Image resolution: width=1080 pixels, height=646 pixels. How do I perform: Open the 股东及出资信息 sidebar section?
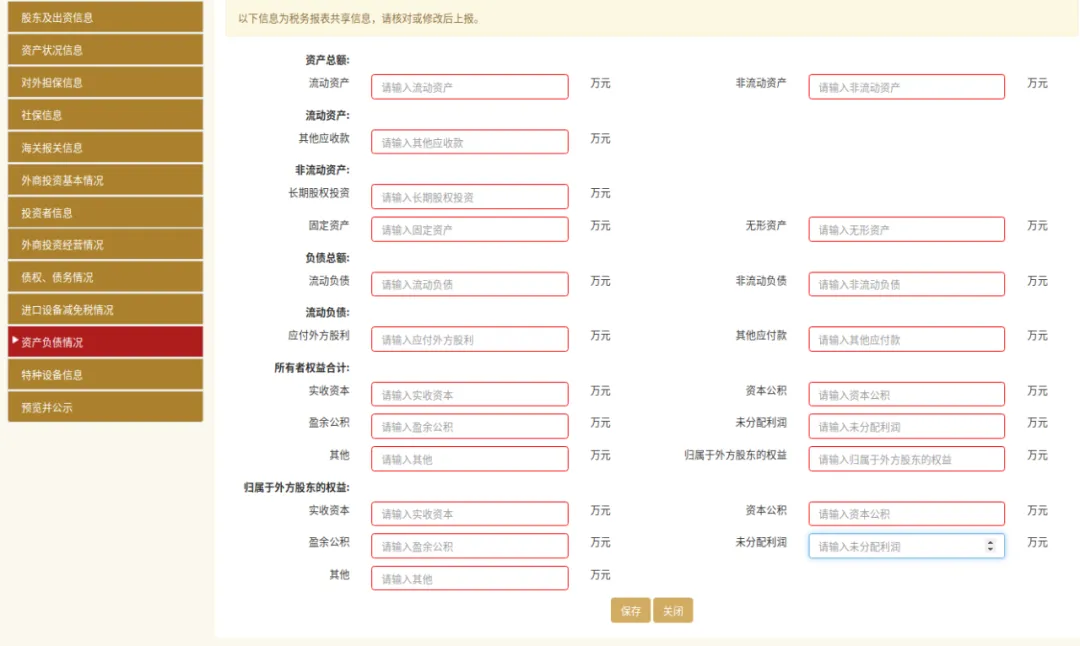(x=105, y=16)
